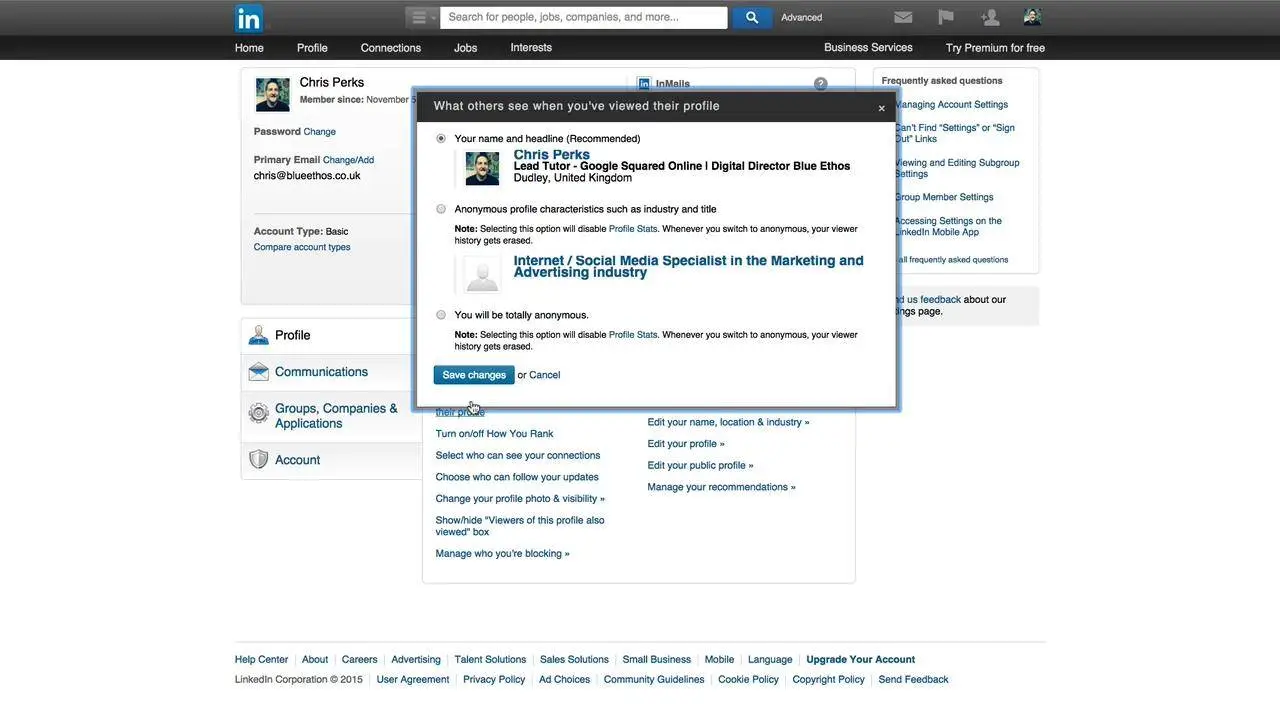Click Choose who can follow your updates

point(517,477)
